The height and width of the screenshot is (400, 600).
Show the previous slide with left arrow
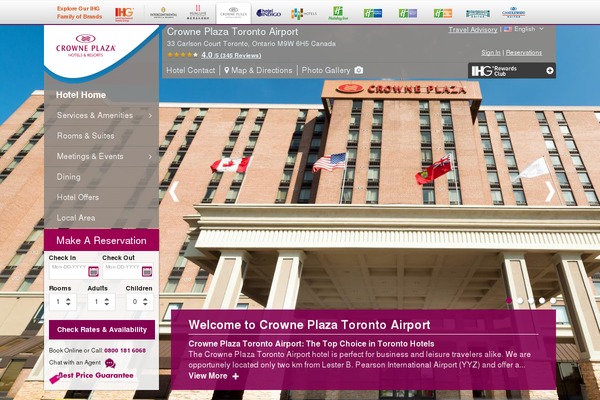pos(174,191)
